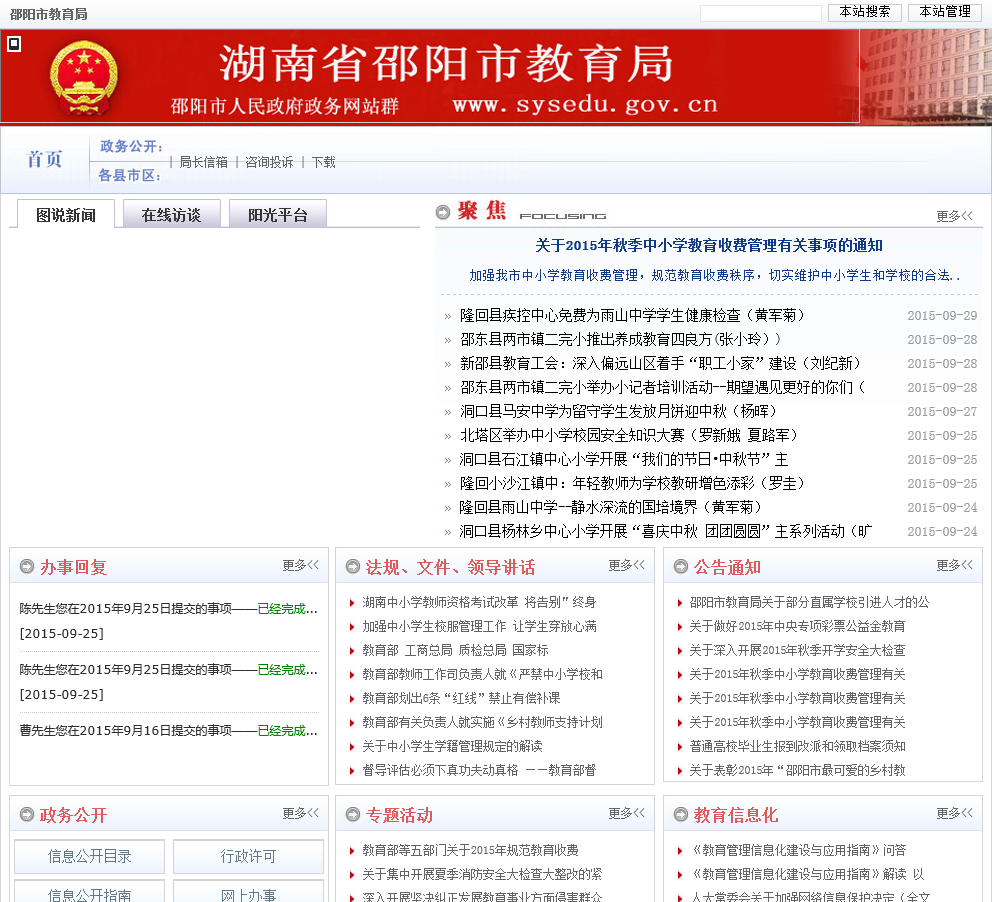Open 下载 navigation link

323,162
